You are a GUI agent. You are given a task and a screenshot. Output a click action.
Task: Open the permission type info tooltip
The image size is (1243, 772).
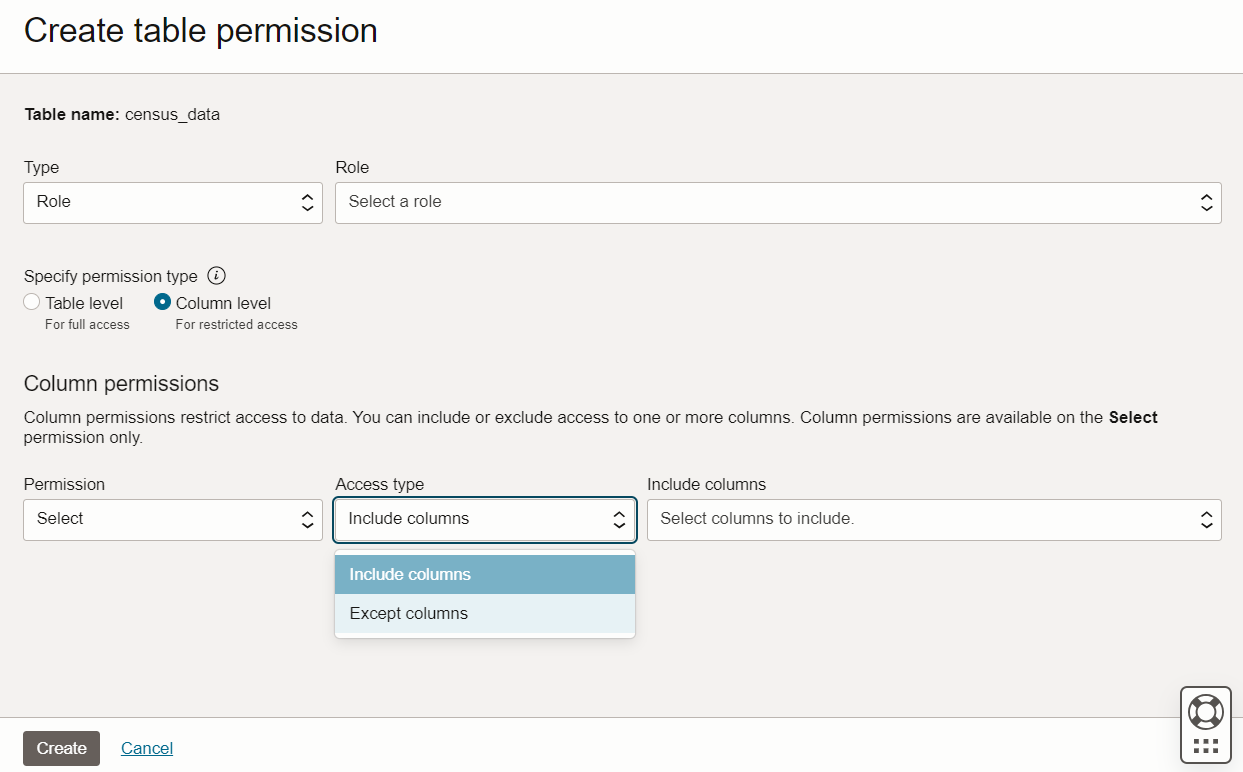point(216,276)
